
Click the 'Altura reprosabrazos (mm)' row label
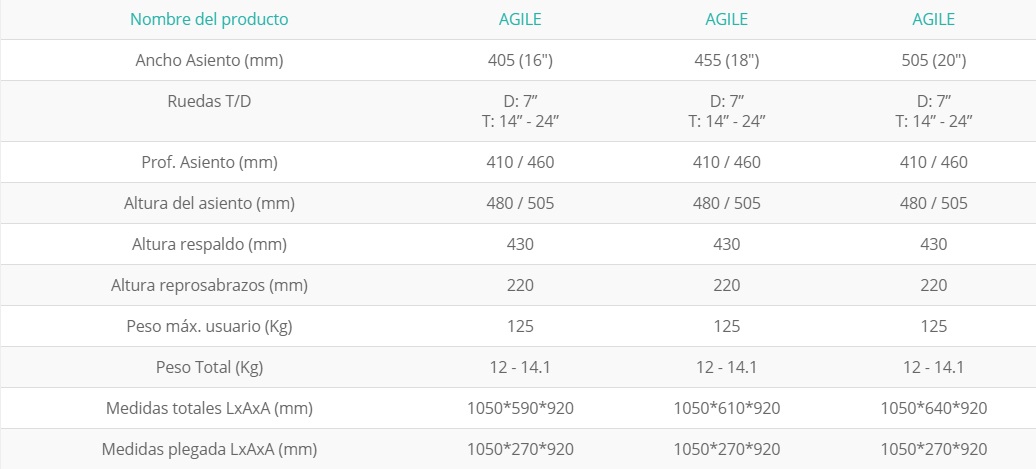coord(209,285)
